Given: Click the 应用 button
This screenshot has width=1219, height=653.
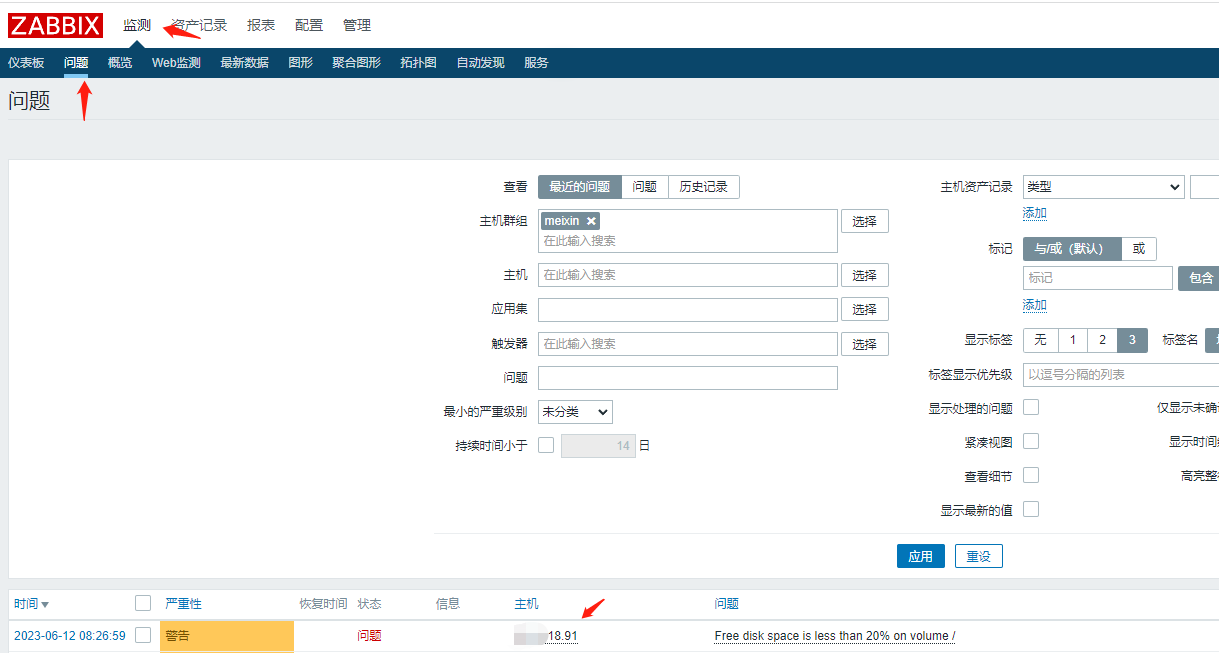Looking at the screenshot, I should click(x=920, y=556).
